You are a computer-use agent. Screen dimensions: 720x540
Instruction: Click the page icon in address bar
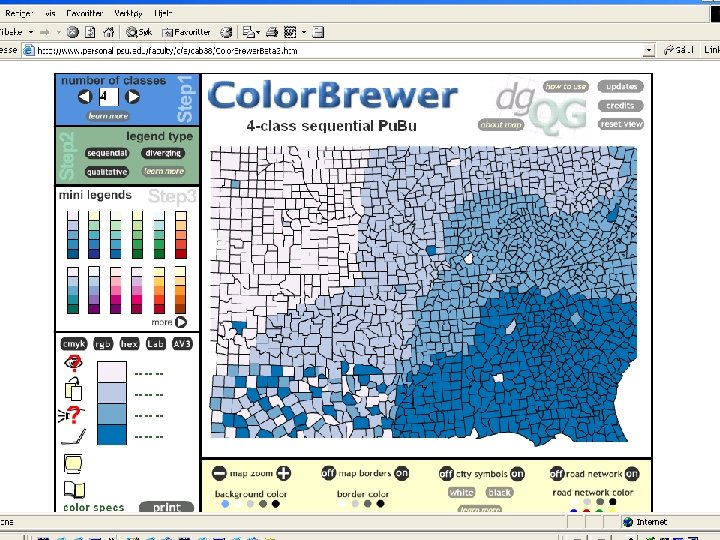point(28,50)
